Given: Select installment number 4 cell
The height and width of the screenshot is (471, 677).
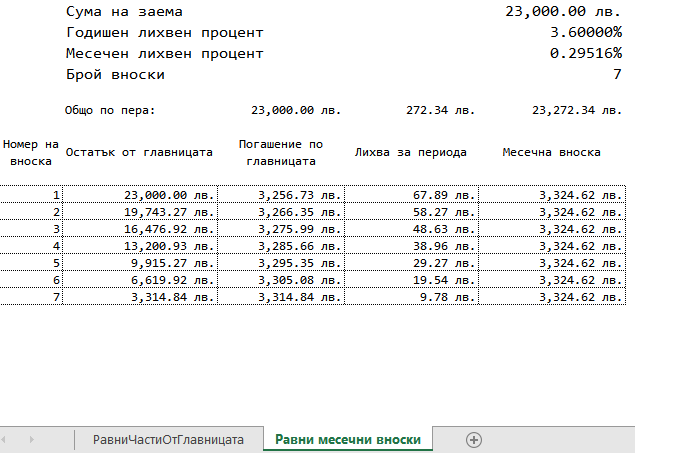Looking at the screenshot, I should tap(31, 246).
